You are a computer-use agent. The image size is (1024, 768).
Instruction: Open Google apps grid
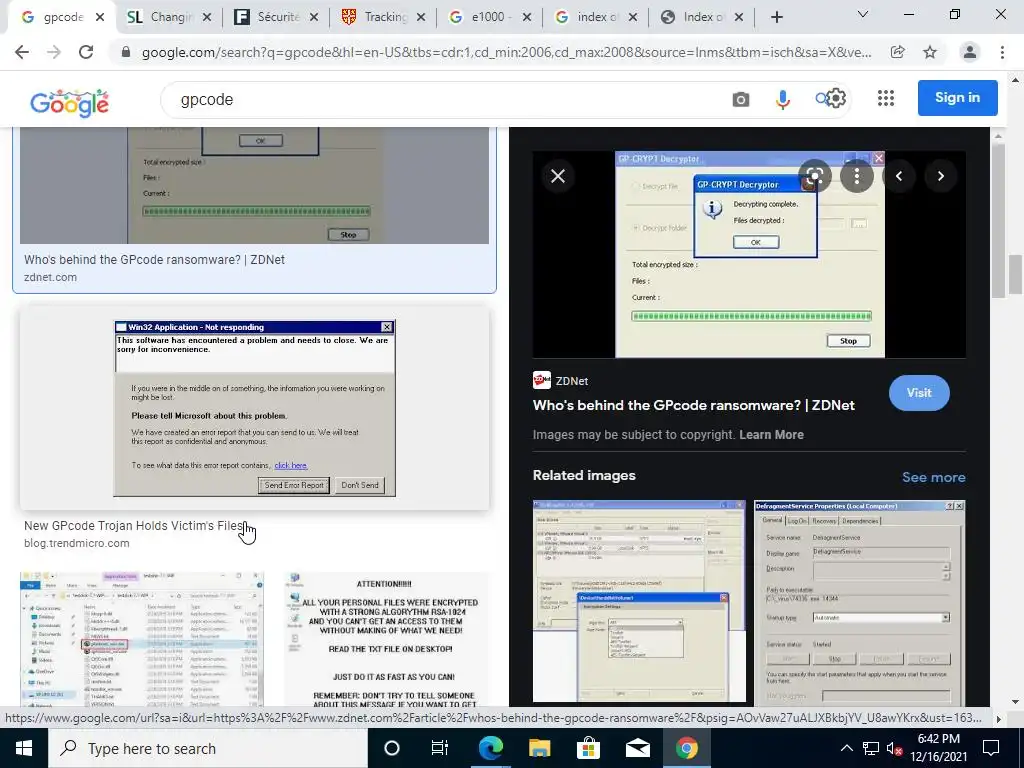coord(886,98)
